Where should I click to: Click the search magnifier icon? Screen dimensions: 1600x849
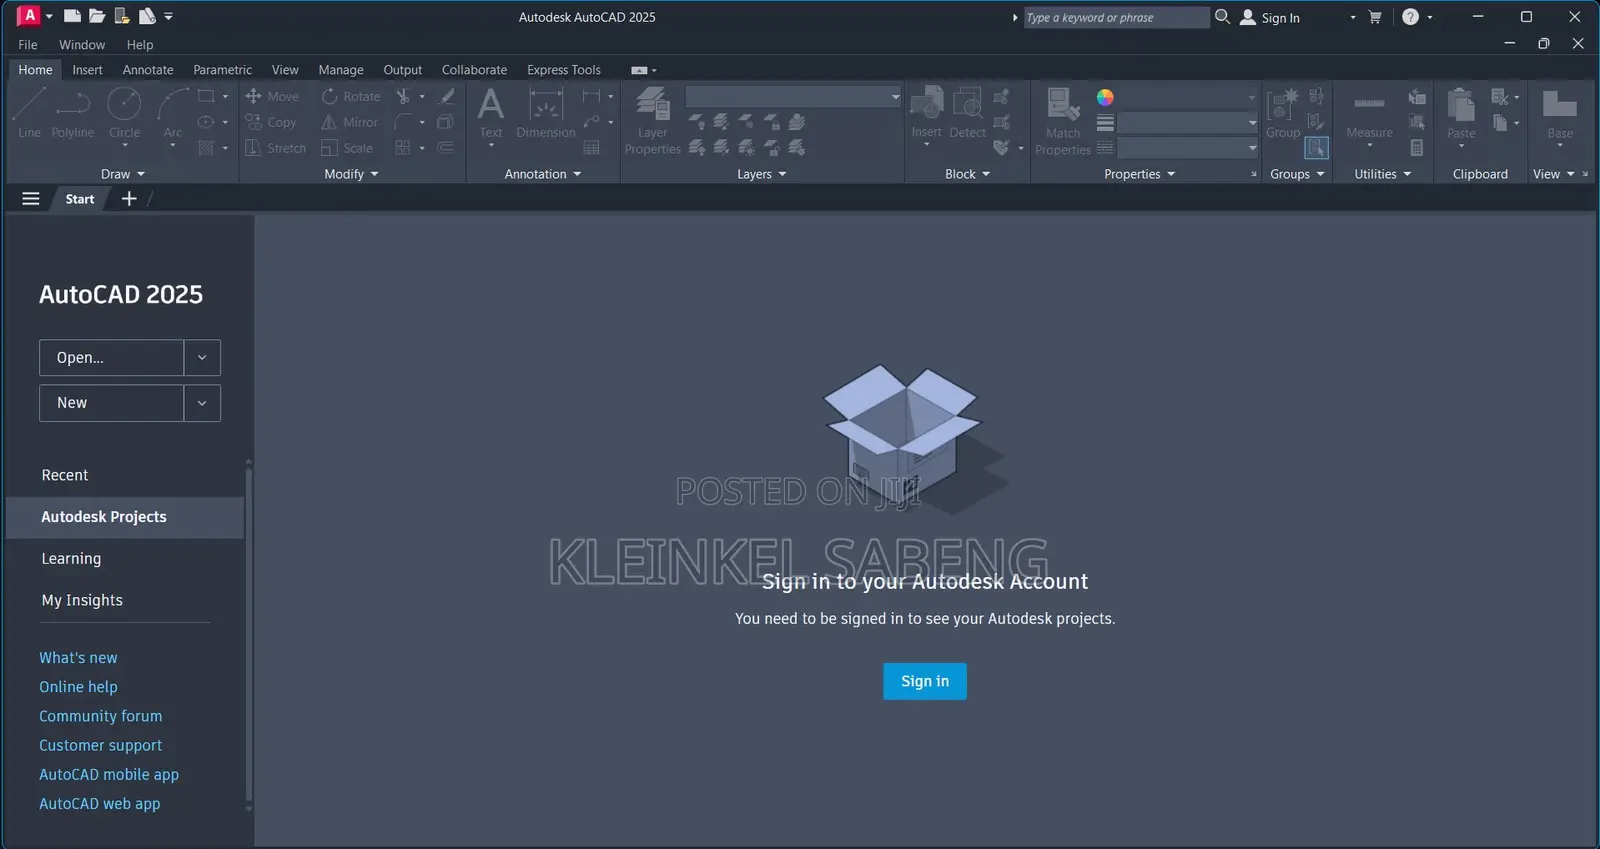pos(1222,17)
